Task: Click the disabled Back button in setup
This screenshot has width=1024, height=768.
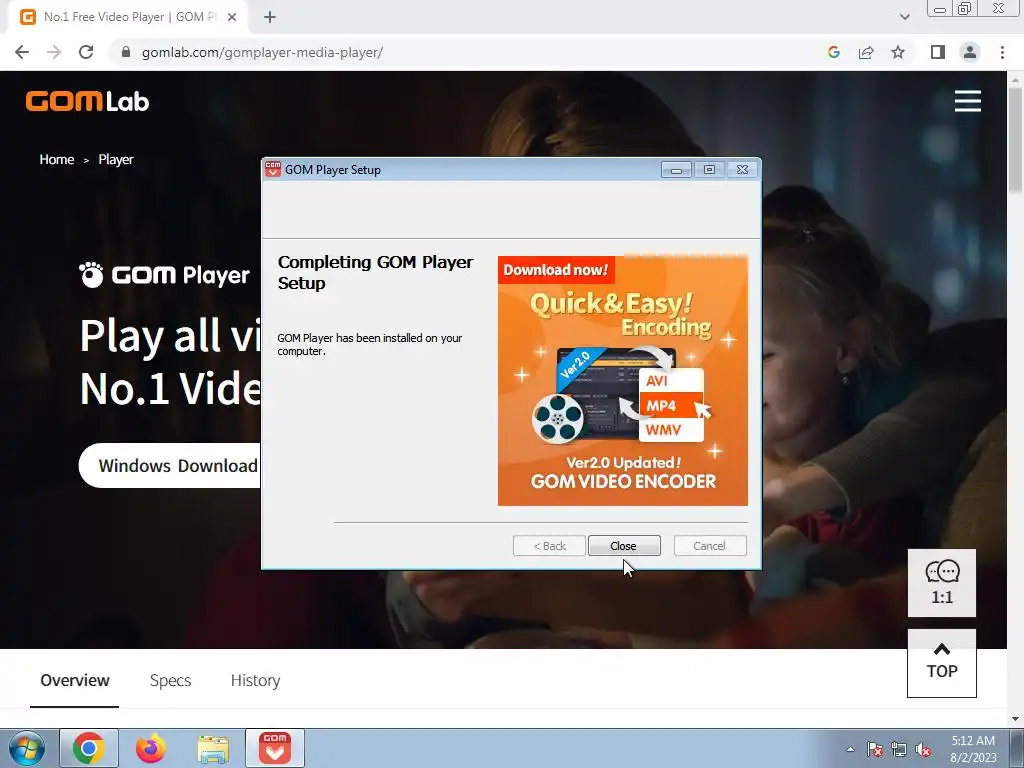Action: [549, 545]
